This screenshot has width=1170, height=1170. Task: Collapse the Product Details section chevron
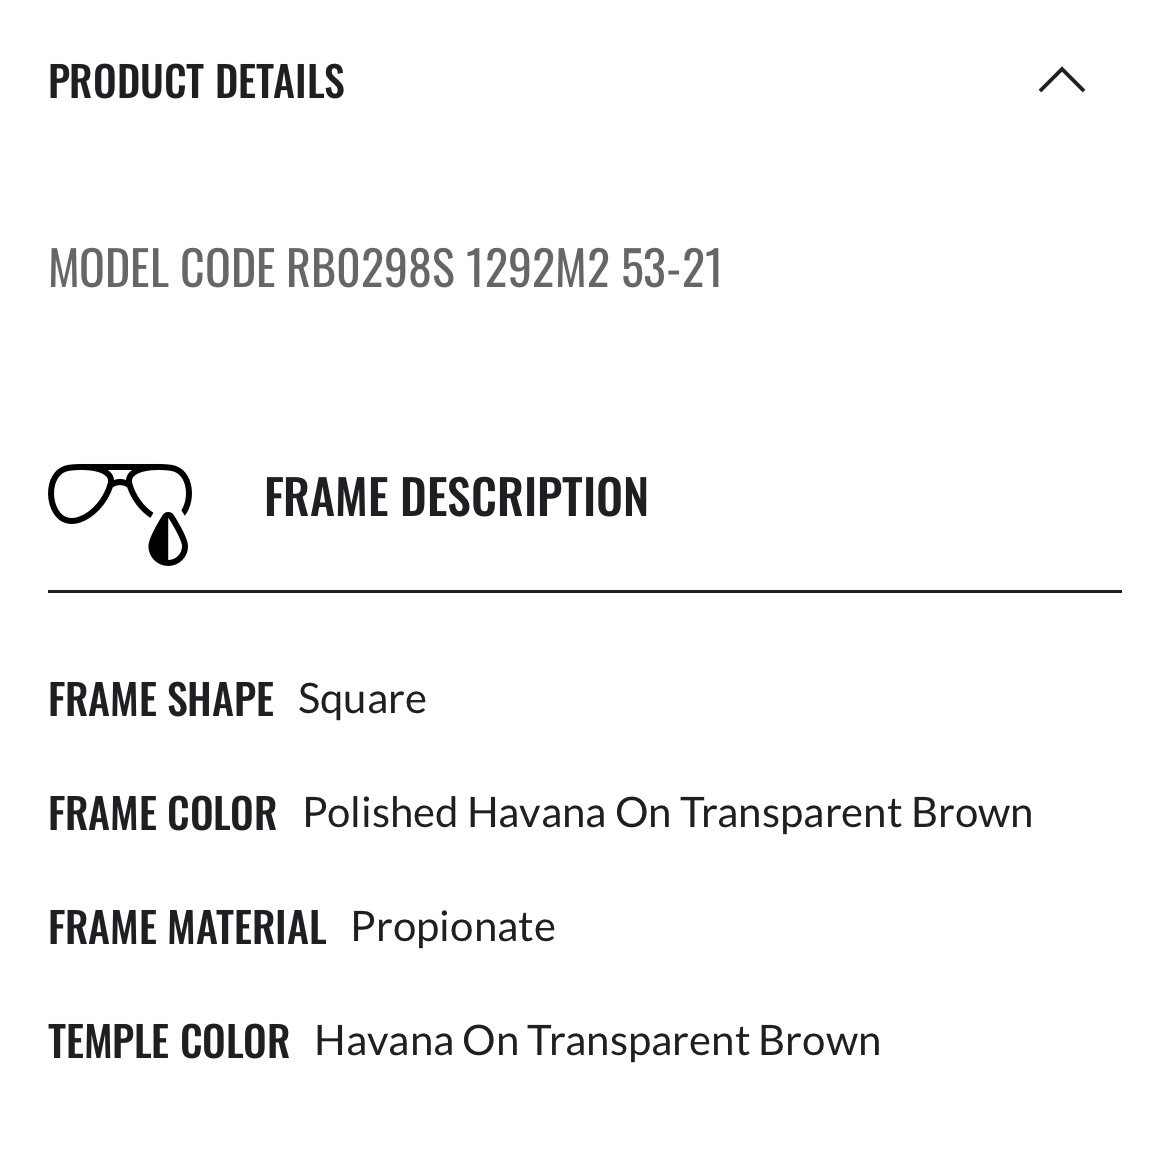click(1061, 80)
